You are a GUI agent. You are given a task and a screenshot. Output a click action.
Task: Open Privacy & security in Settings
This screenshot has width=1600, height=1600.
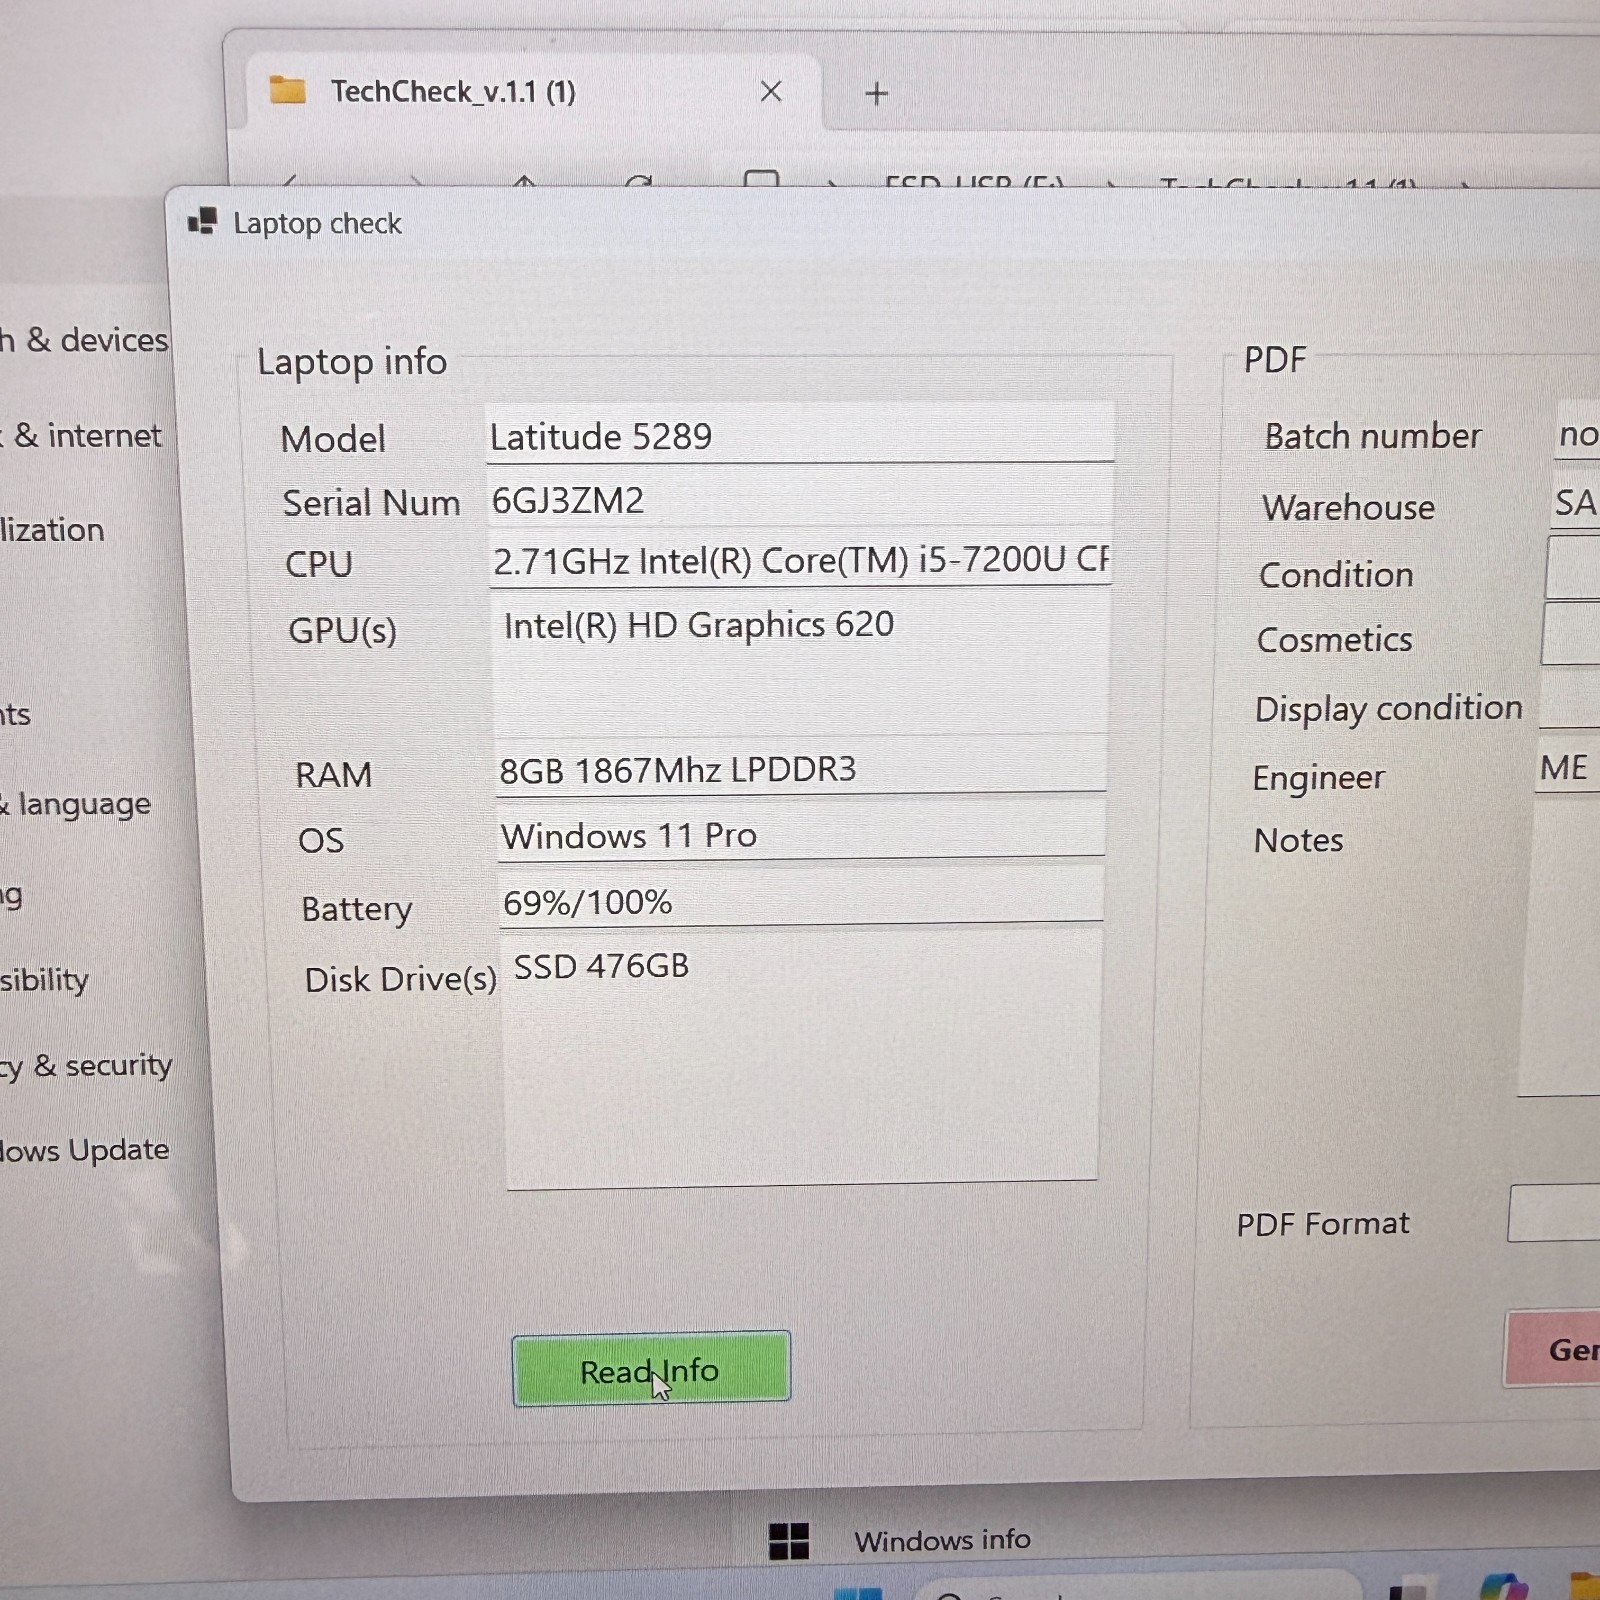[86, 1066]
